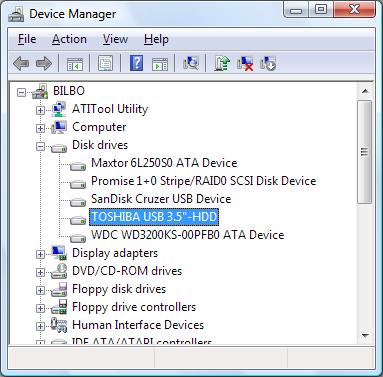This screenshot has width=383, height=377.
Task: Select the Display adapters label
Action: pos(115,253)
